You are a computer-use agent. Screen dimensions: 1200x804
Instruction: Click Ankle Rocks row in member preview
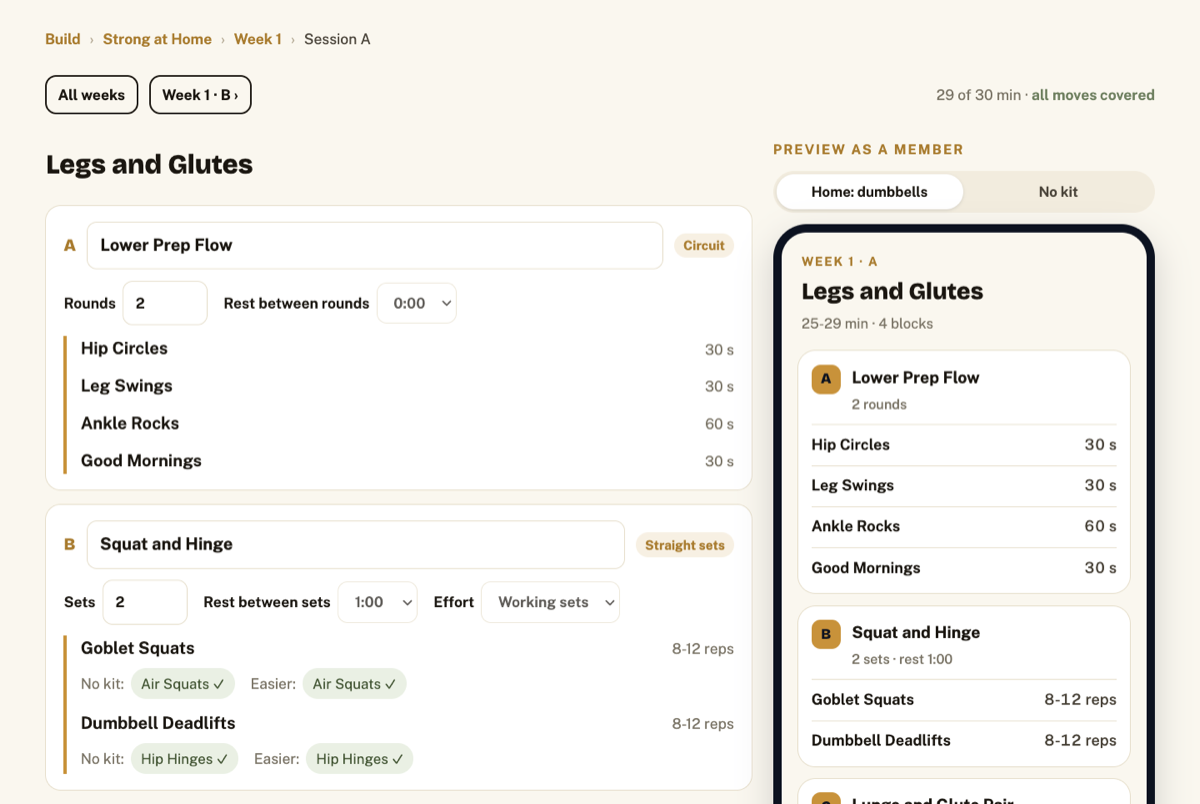(x=964, y=526)
